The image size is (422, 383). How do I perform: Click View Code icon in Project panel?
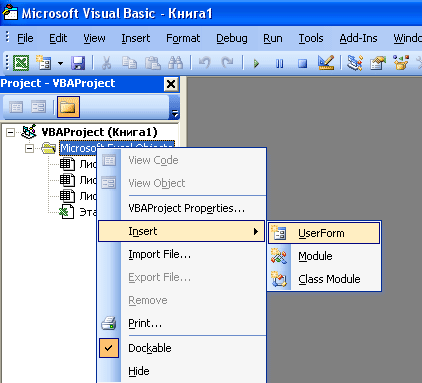[16, 107]
